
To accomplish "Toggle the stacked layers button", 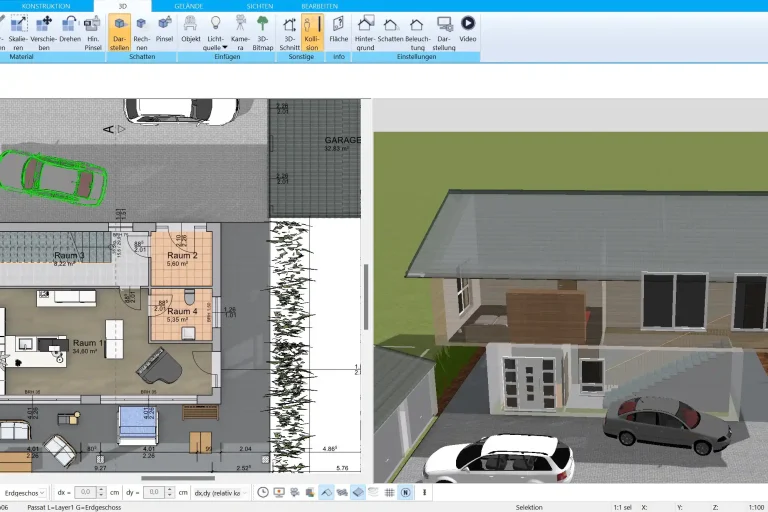I will tap(374, 492).
